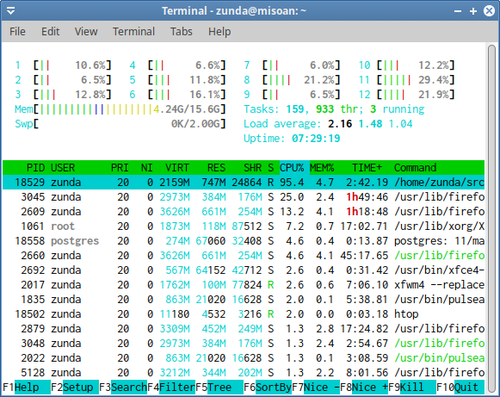Select the xfce4 process 2692
Screen dimensions: 500x397
click(244, 270)
